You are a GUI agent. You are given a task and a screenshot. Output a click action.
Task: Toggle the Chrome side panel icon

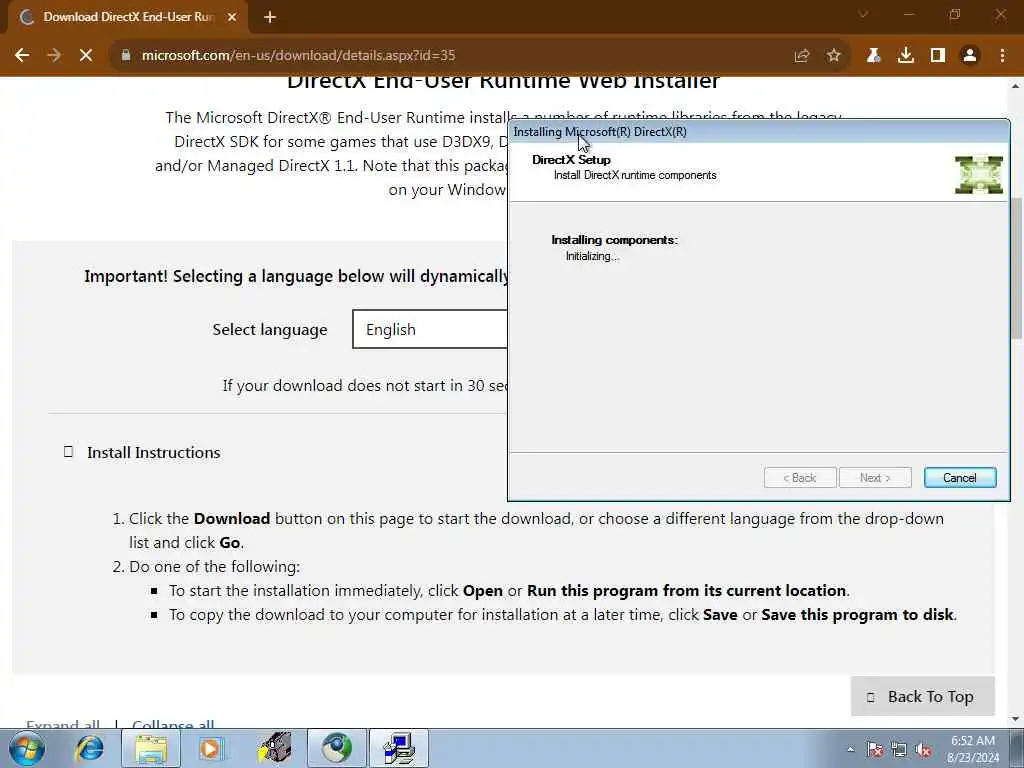(x=938, y=56)
